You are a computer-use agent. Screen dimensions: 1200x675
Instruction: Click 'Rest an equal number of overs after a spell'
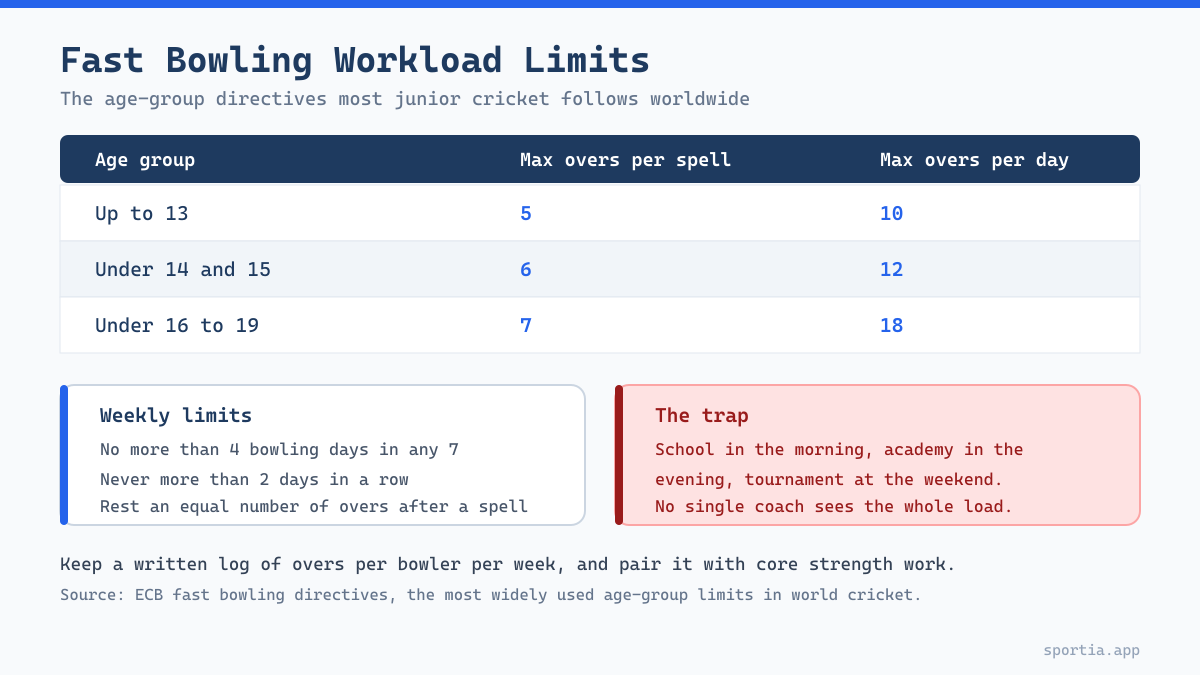314,506
